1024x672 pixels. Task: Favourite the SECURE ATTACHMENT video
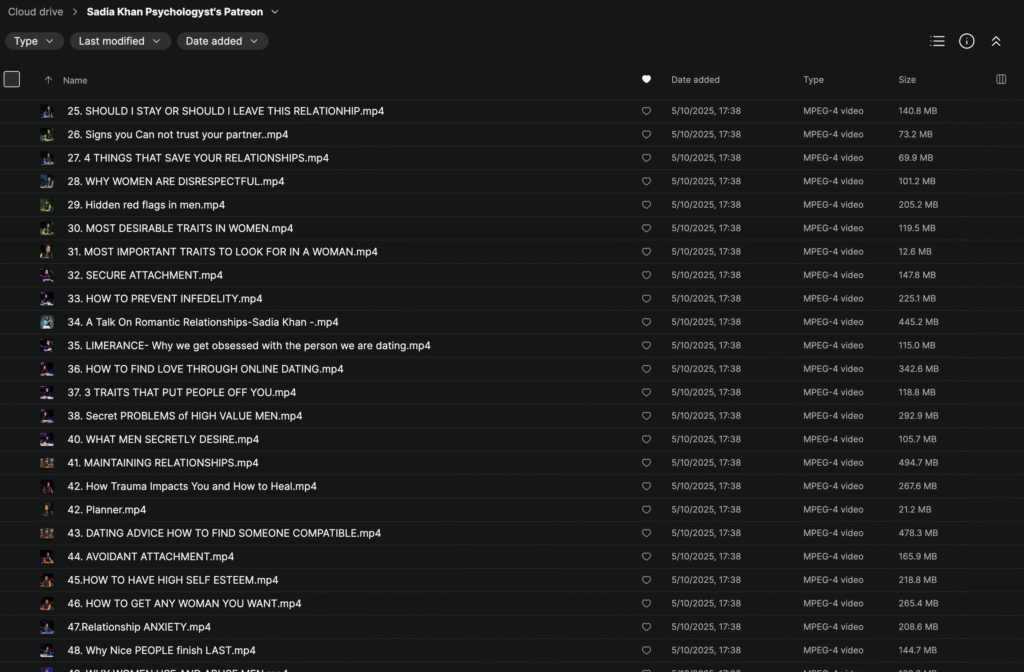click(646, 275)
